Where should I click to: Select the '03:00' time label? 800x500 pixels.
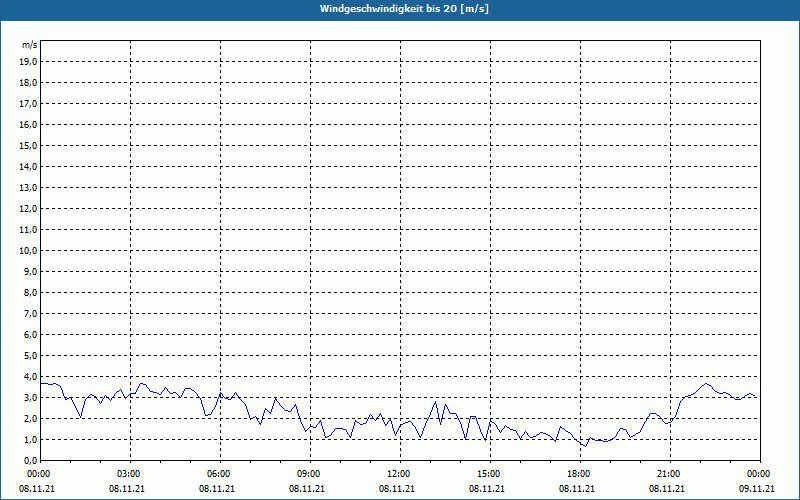coord(129,474)
